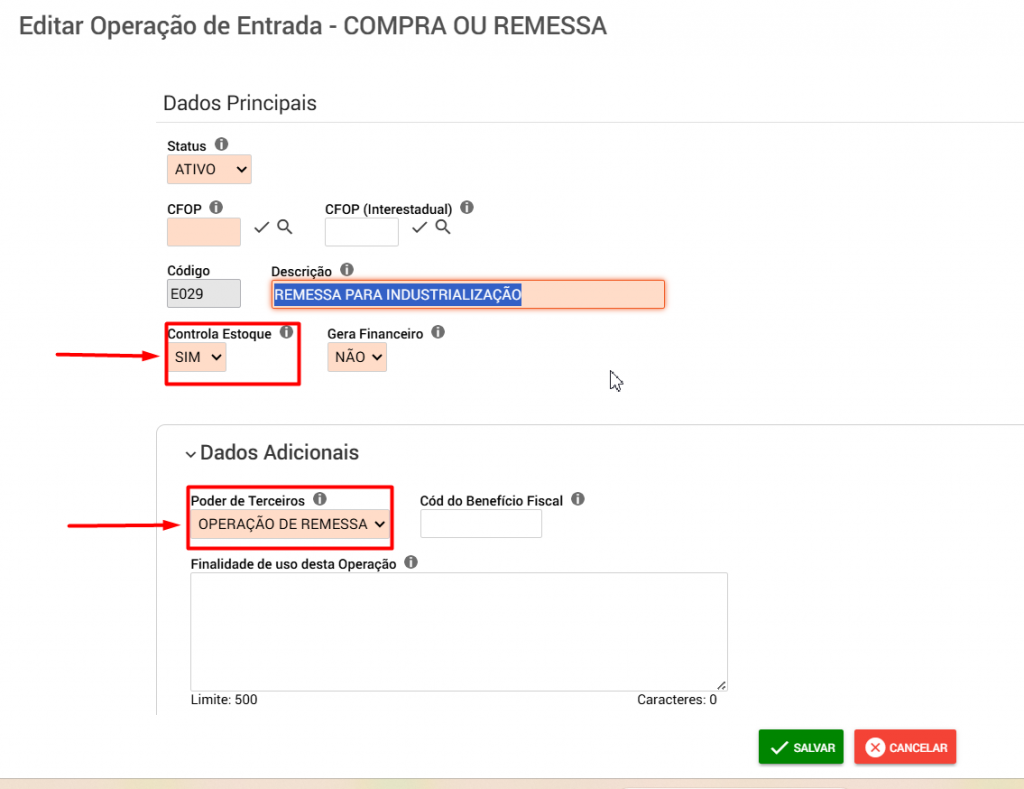Open the CFOP (Interestadual) search magnifier

[x=443, y=227]
